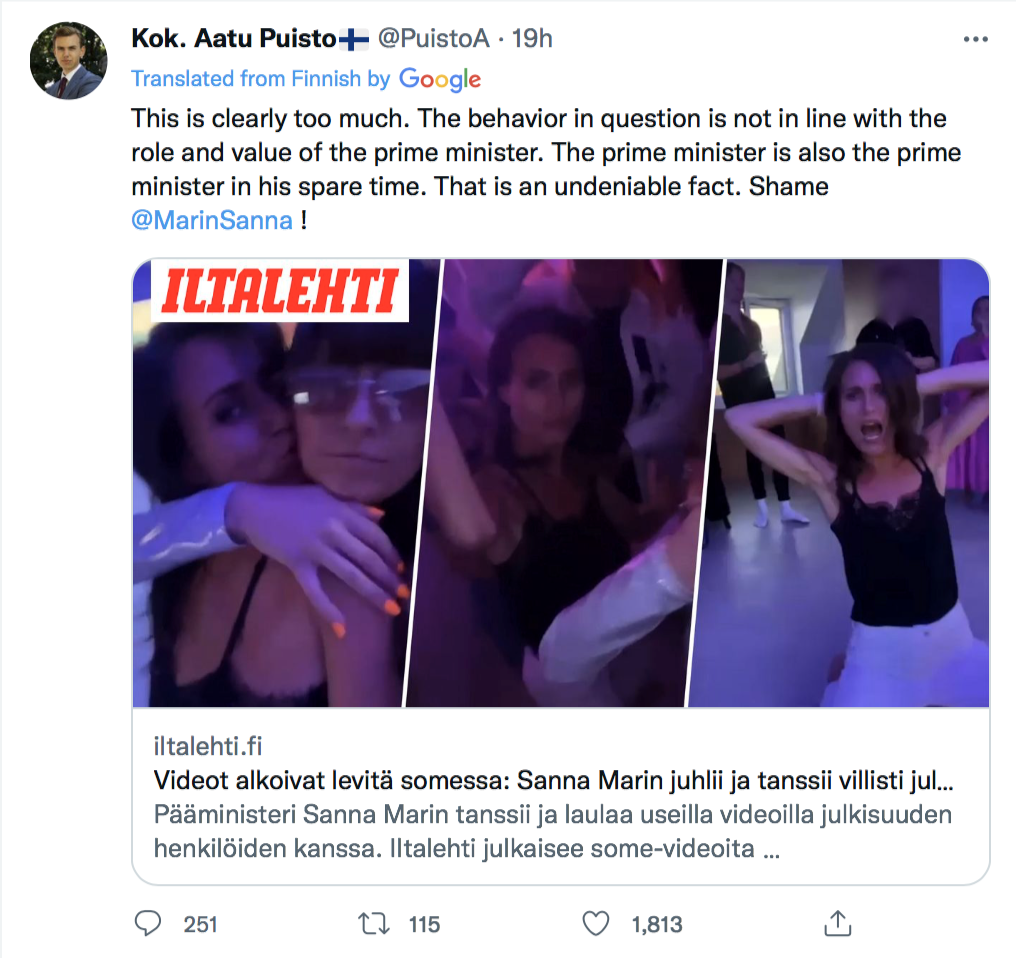Click the 1,813 likes count
1016x958 pixels.
click(657, 925)
